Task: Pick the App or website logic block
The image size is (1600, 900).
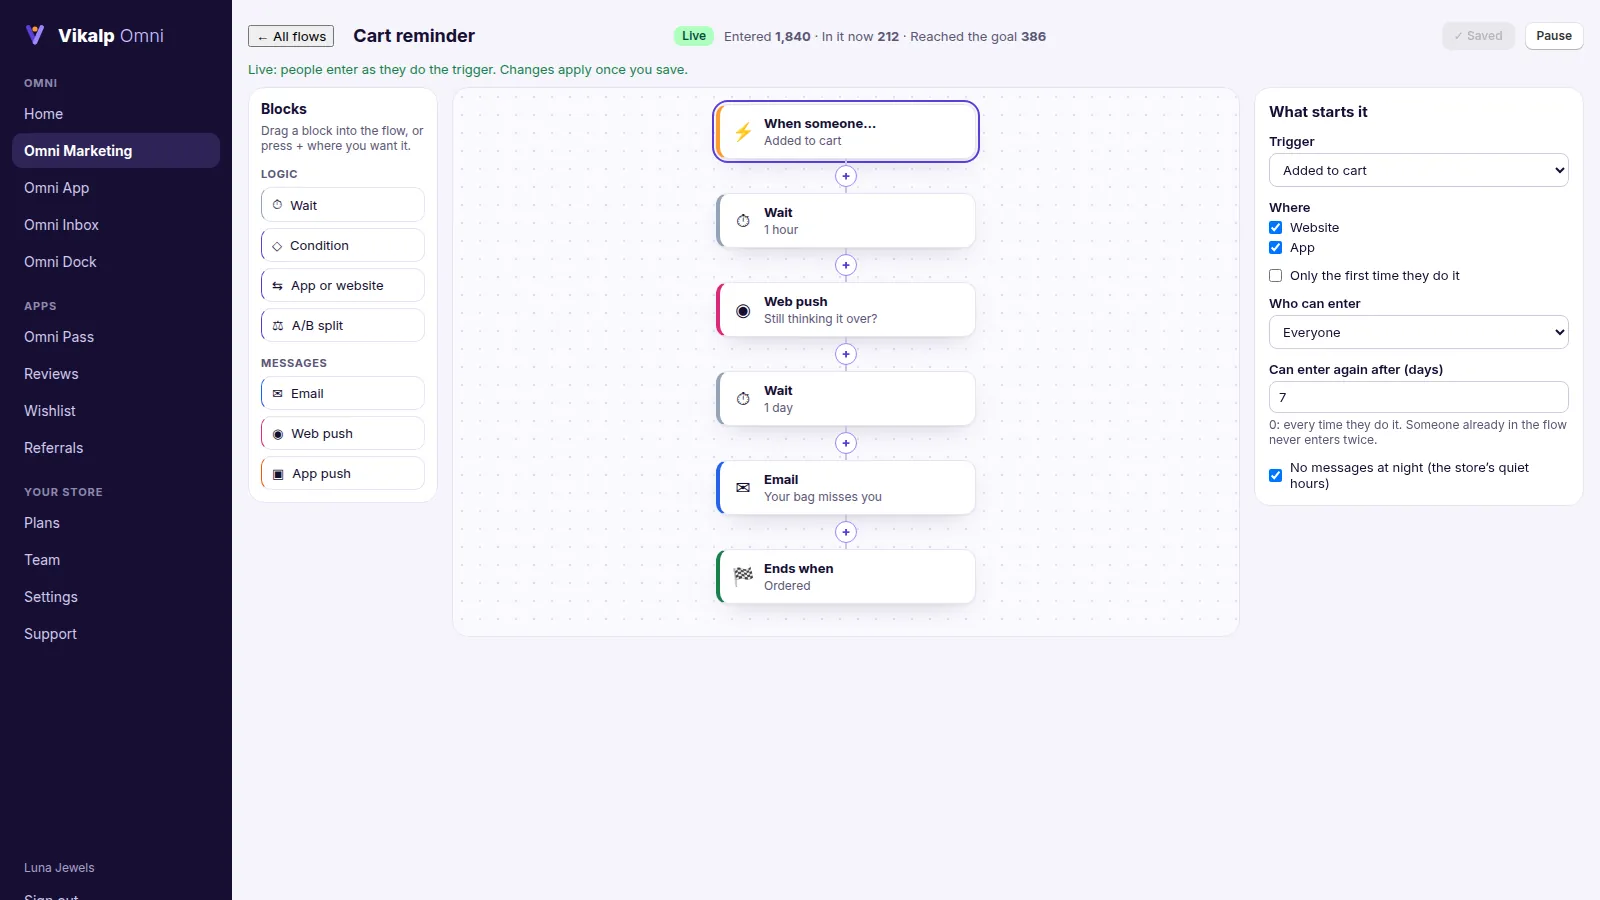Action: [343, 285]
